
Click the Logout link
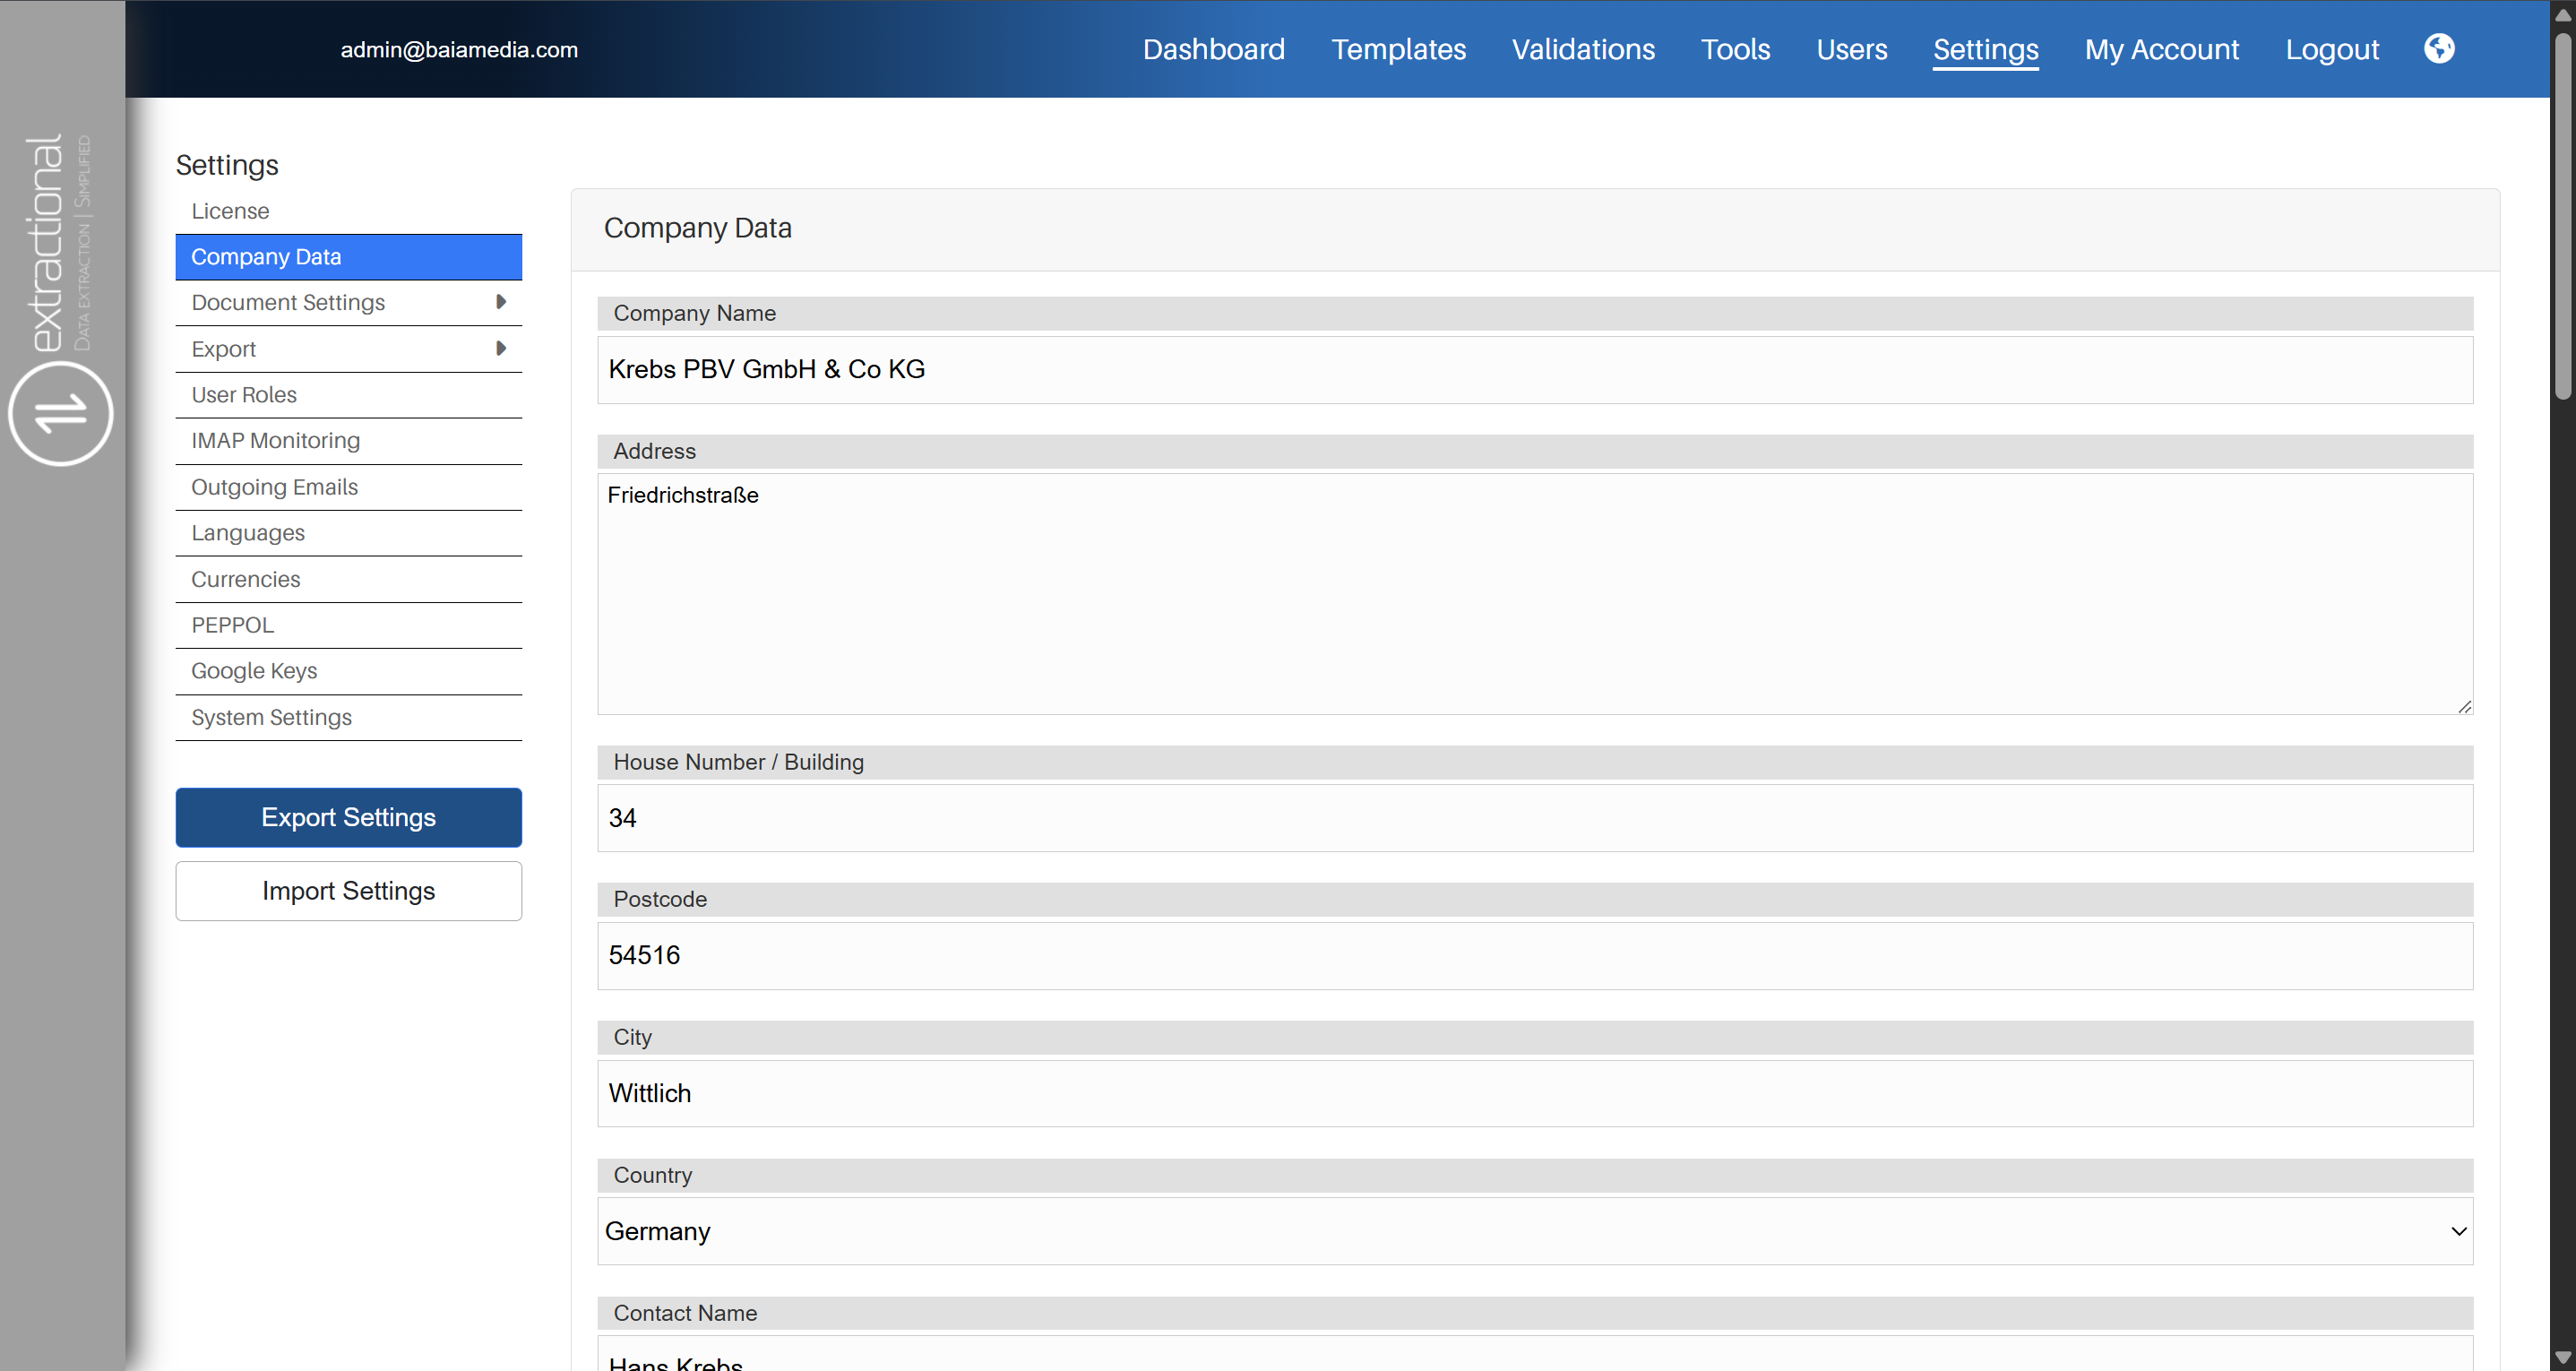tap(2331, 49)
